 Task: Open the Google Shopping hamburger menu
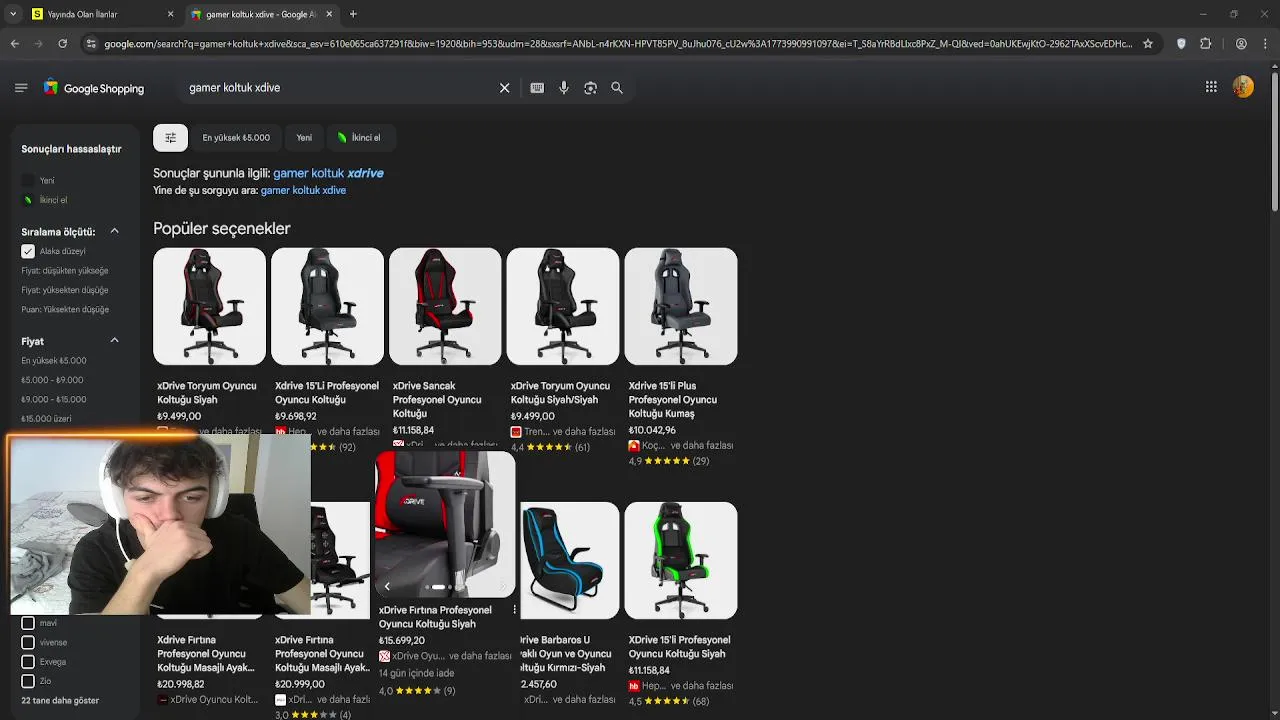click(21, 88)
